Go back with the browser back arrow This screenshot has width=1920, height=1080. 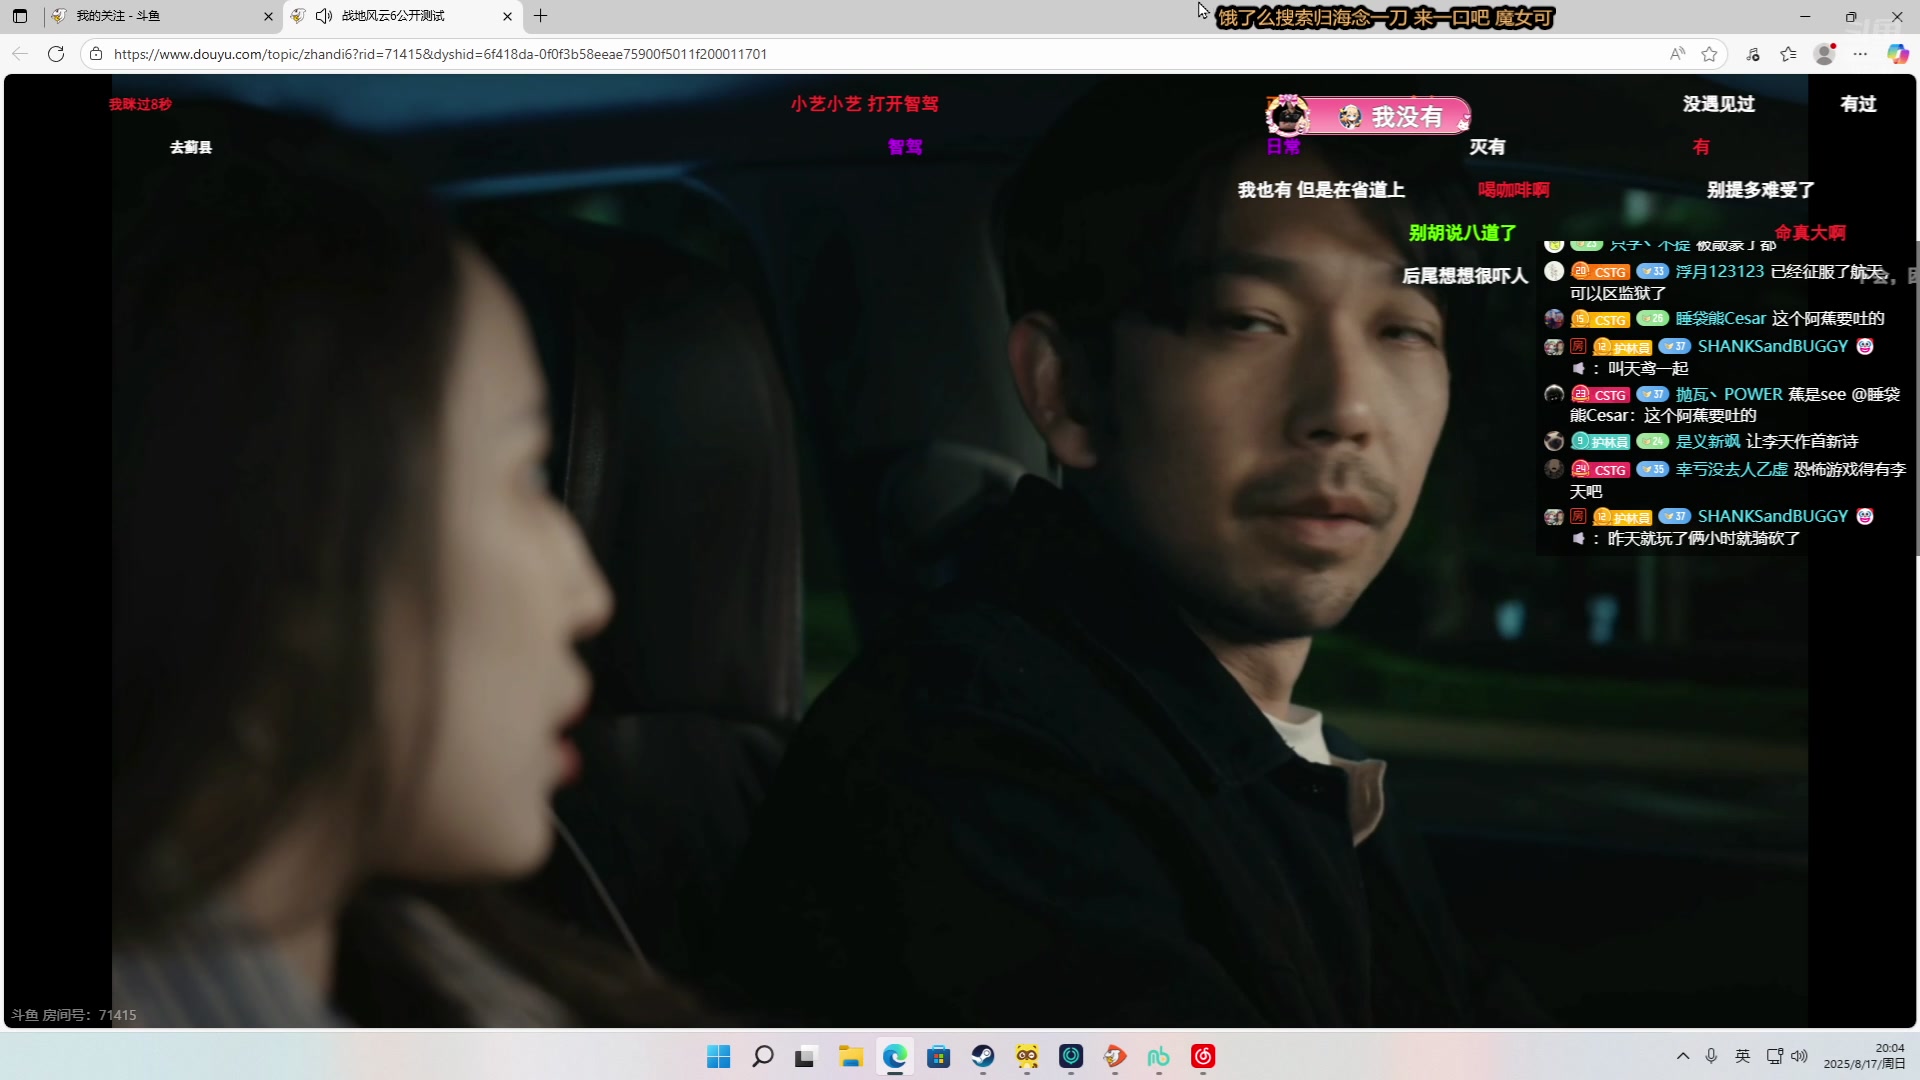click(x=20, y=54)
